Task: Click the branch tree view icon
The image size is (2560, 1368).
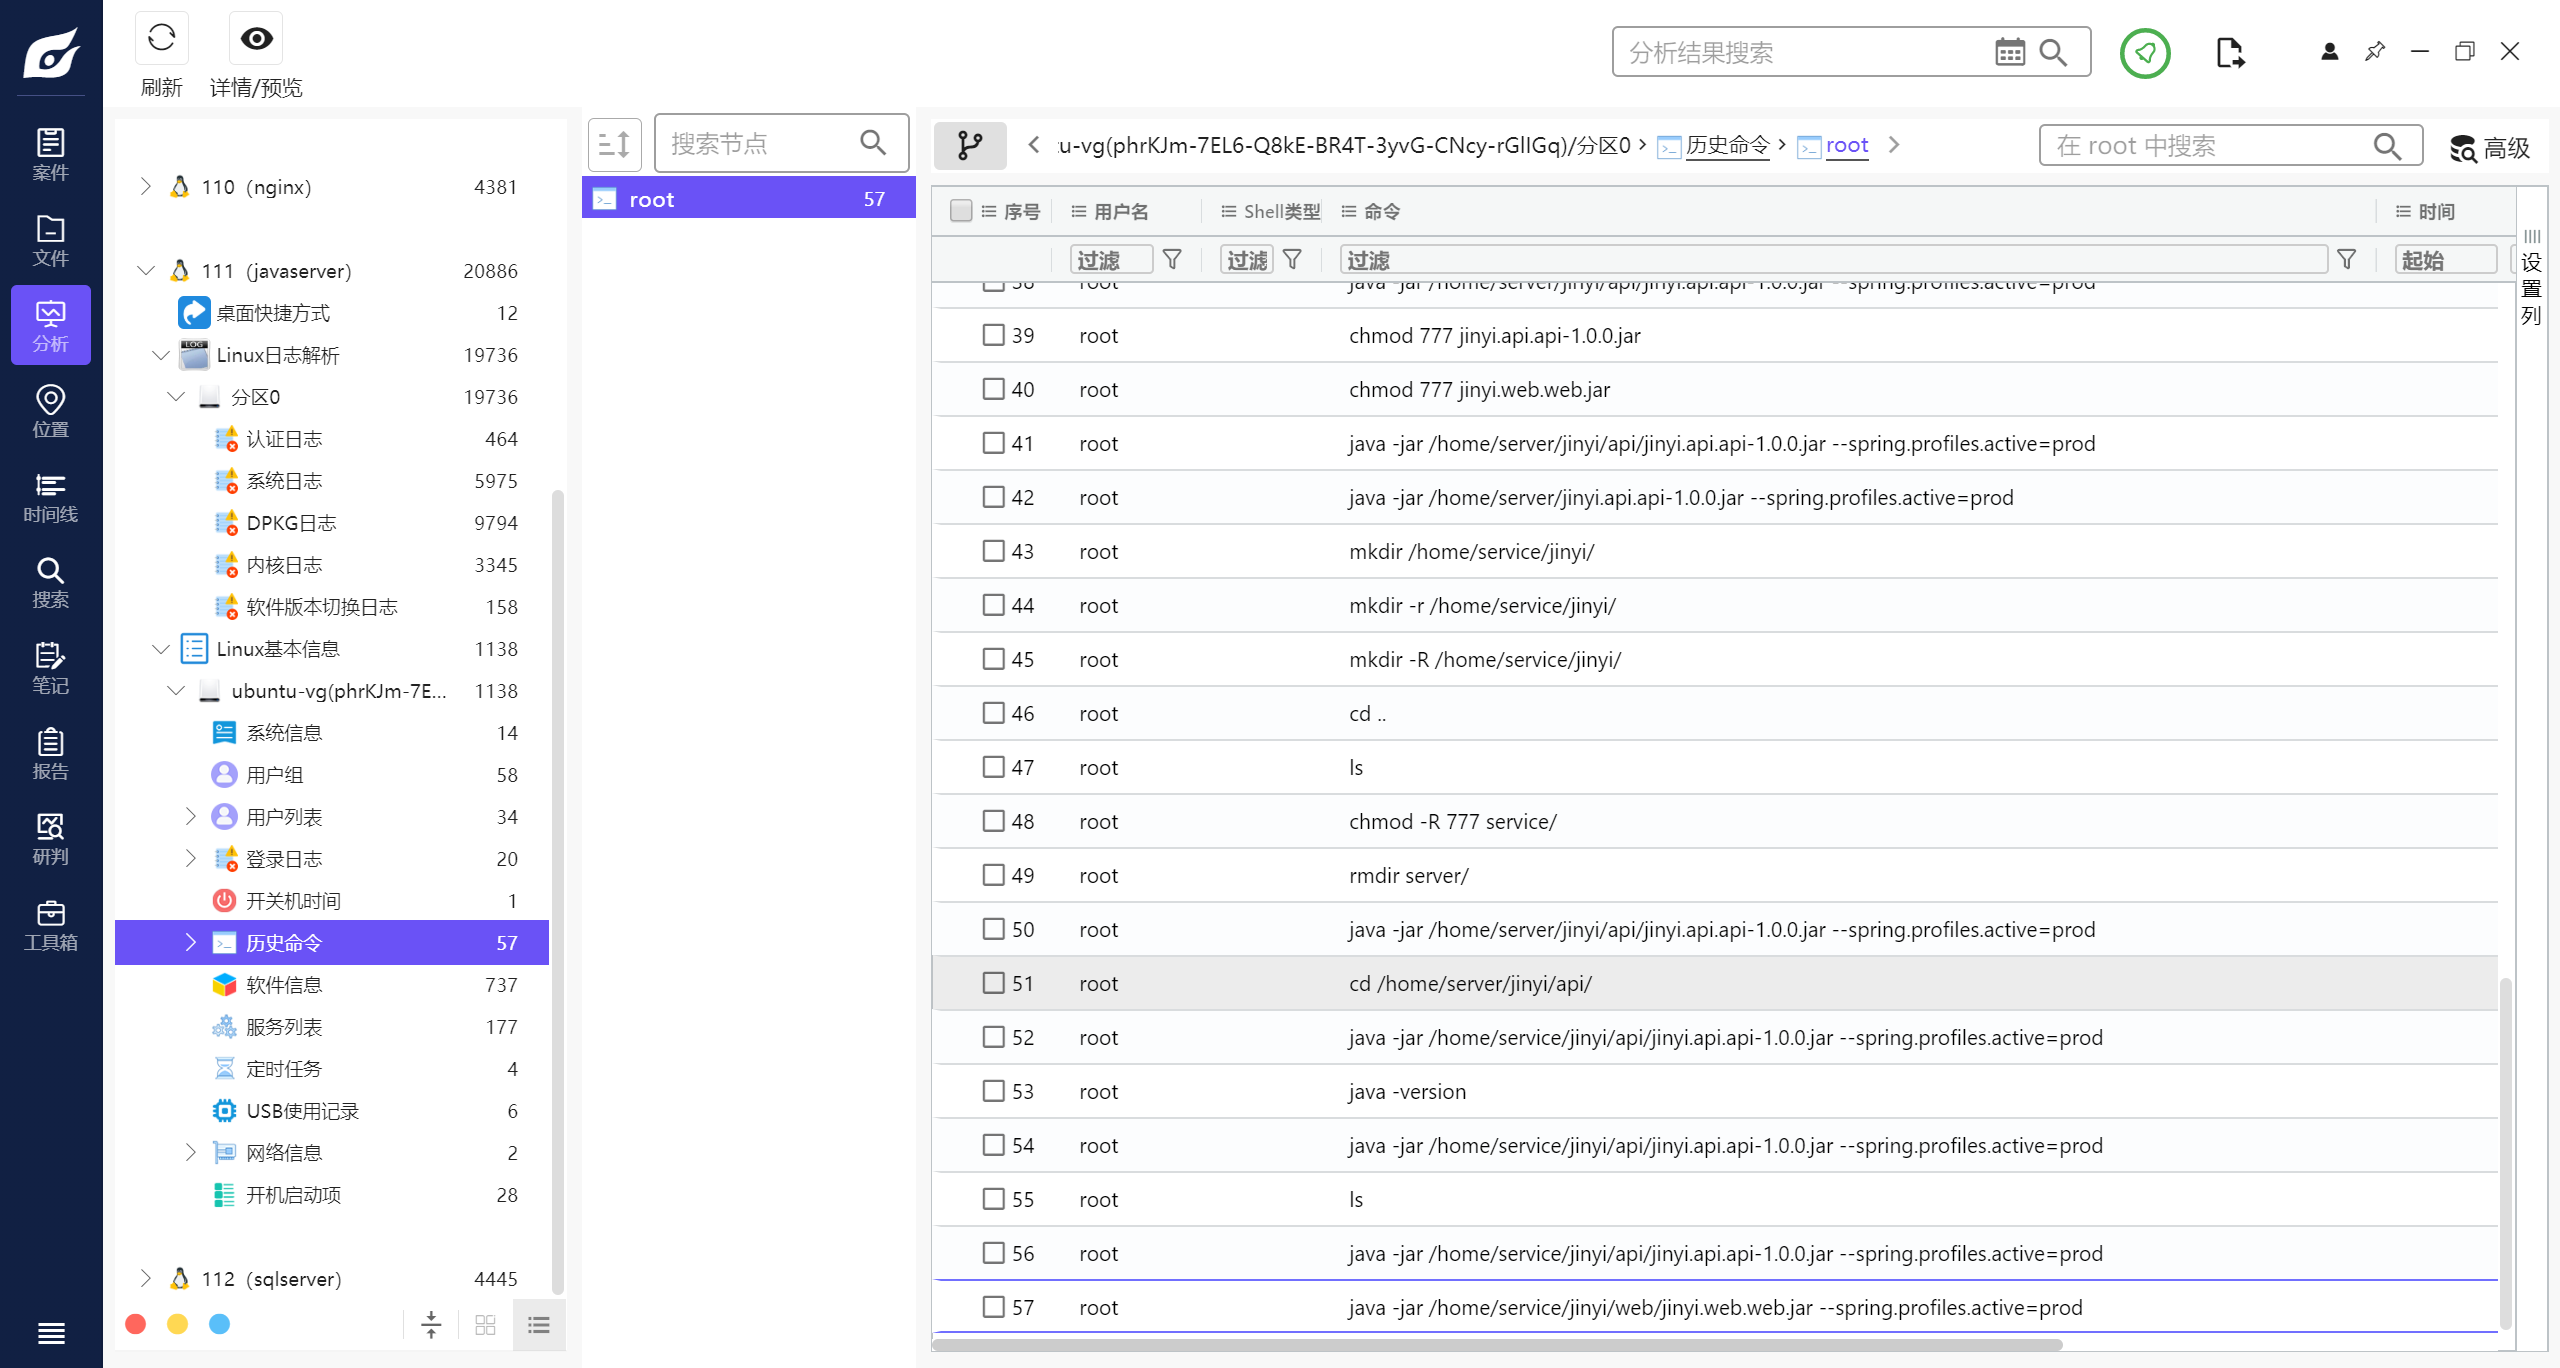Action: pyautogui.click(x=969, y=145)
